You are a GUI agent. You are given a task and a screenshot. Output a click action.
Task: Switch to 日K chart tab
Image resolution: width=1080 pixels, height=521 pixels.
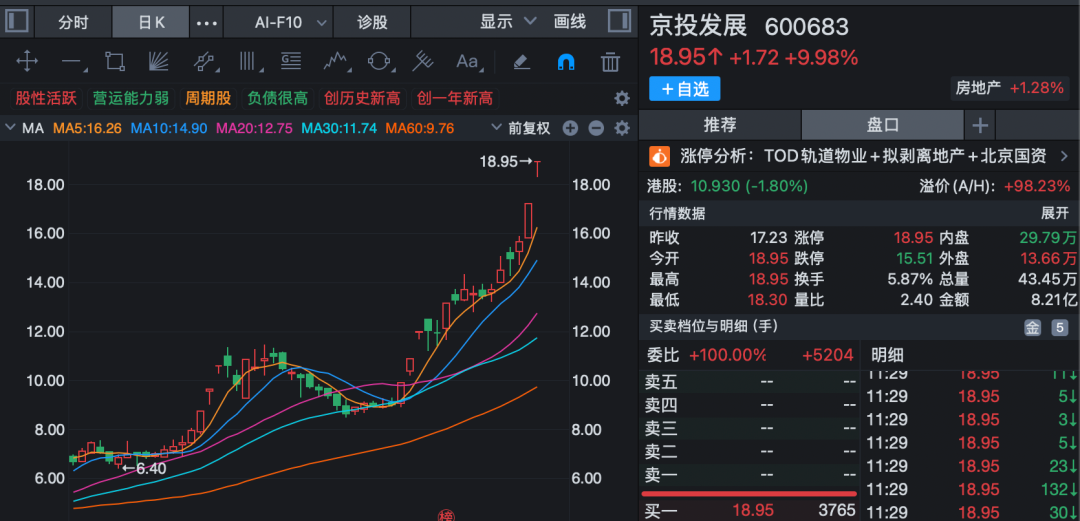pyautogui.click(x=151, y=22)
